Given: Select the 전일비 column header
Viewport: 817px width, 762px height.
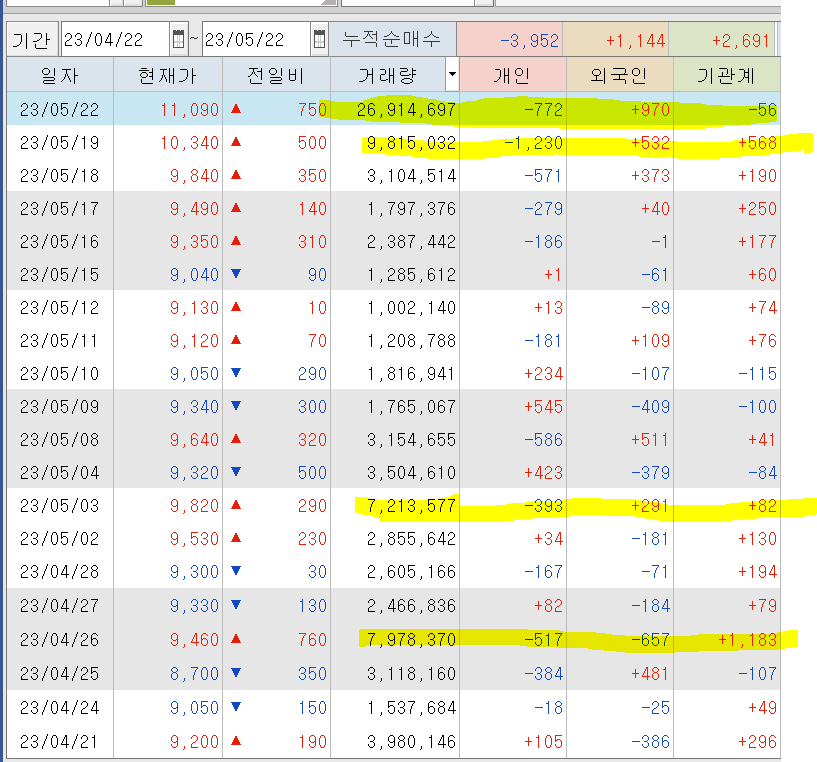Looking at the screenshot, I should pyautogui.click(x=276, y=75).
